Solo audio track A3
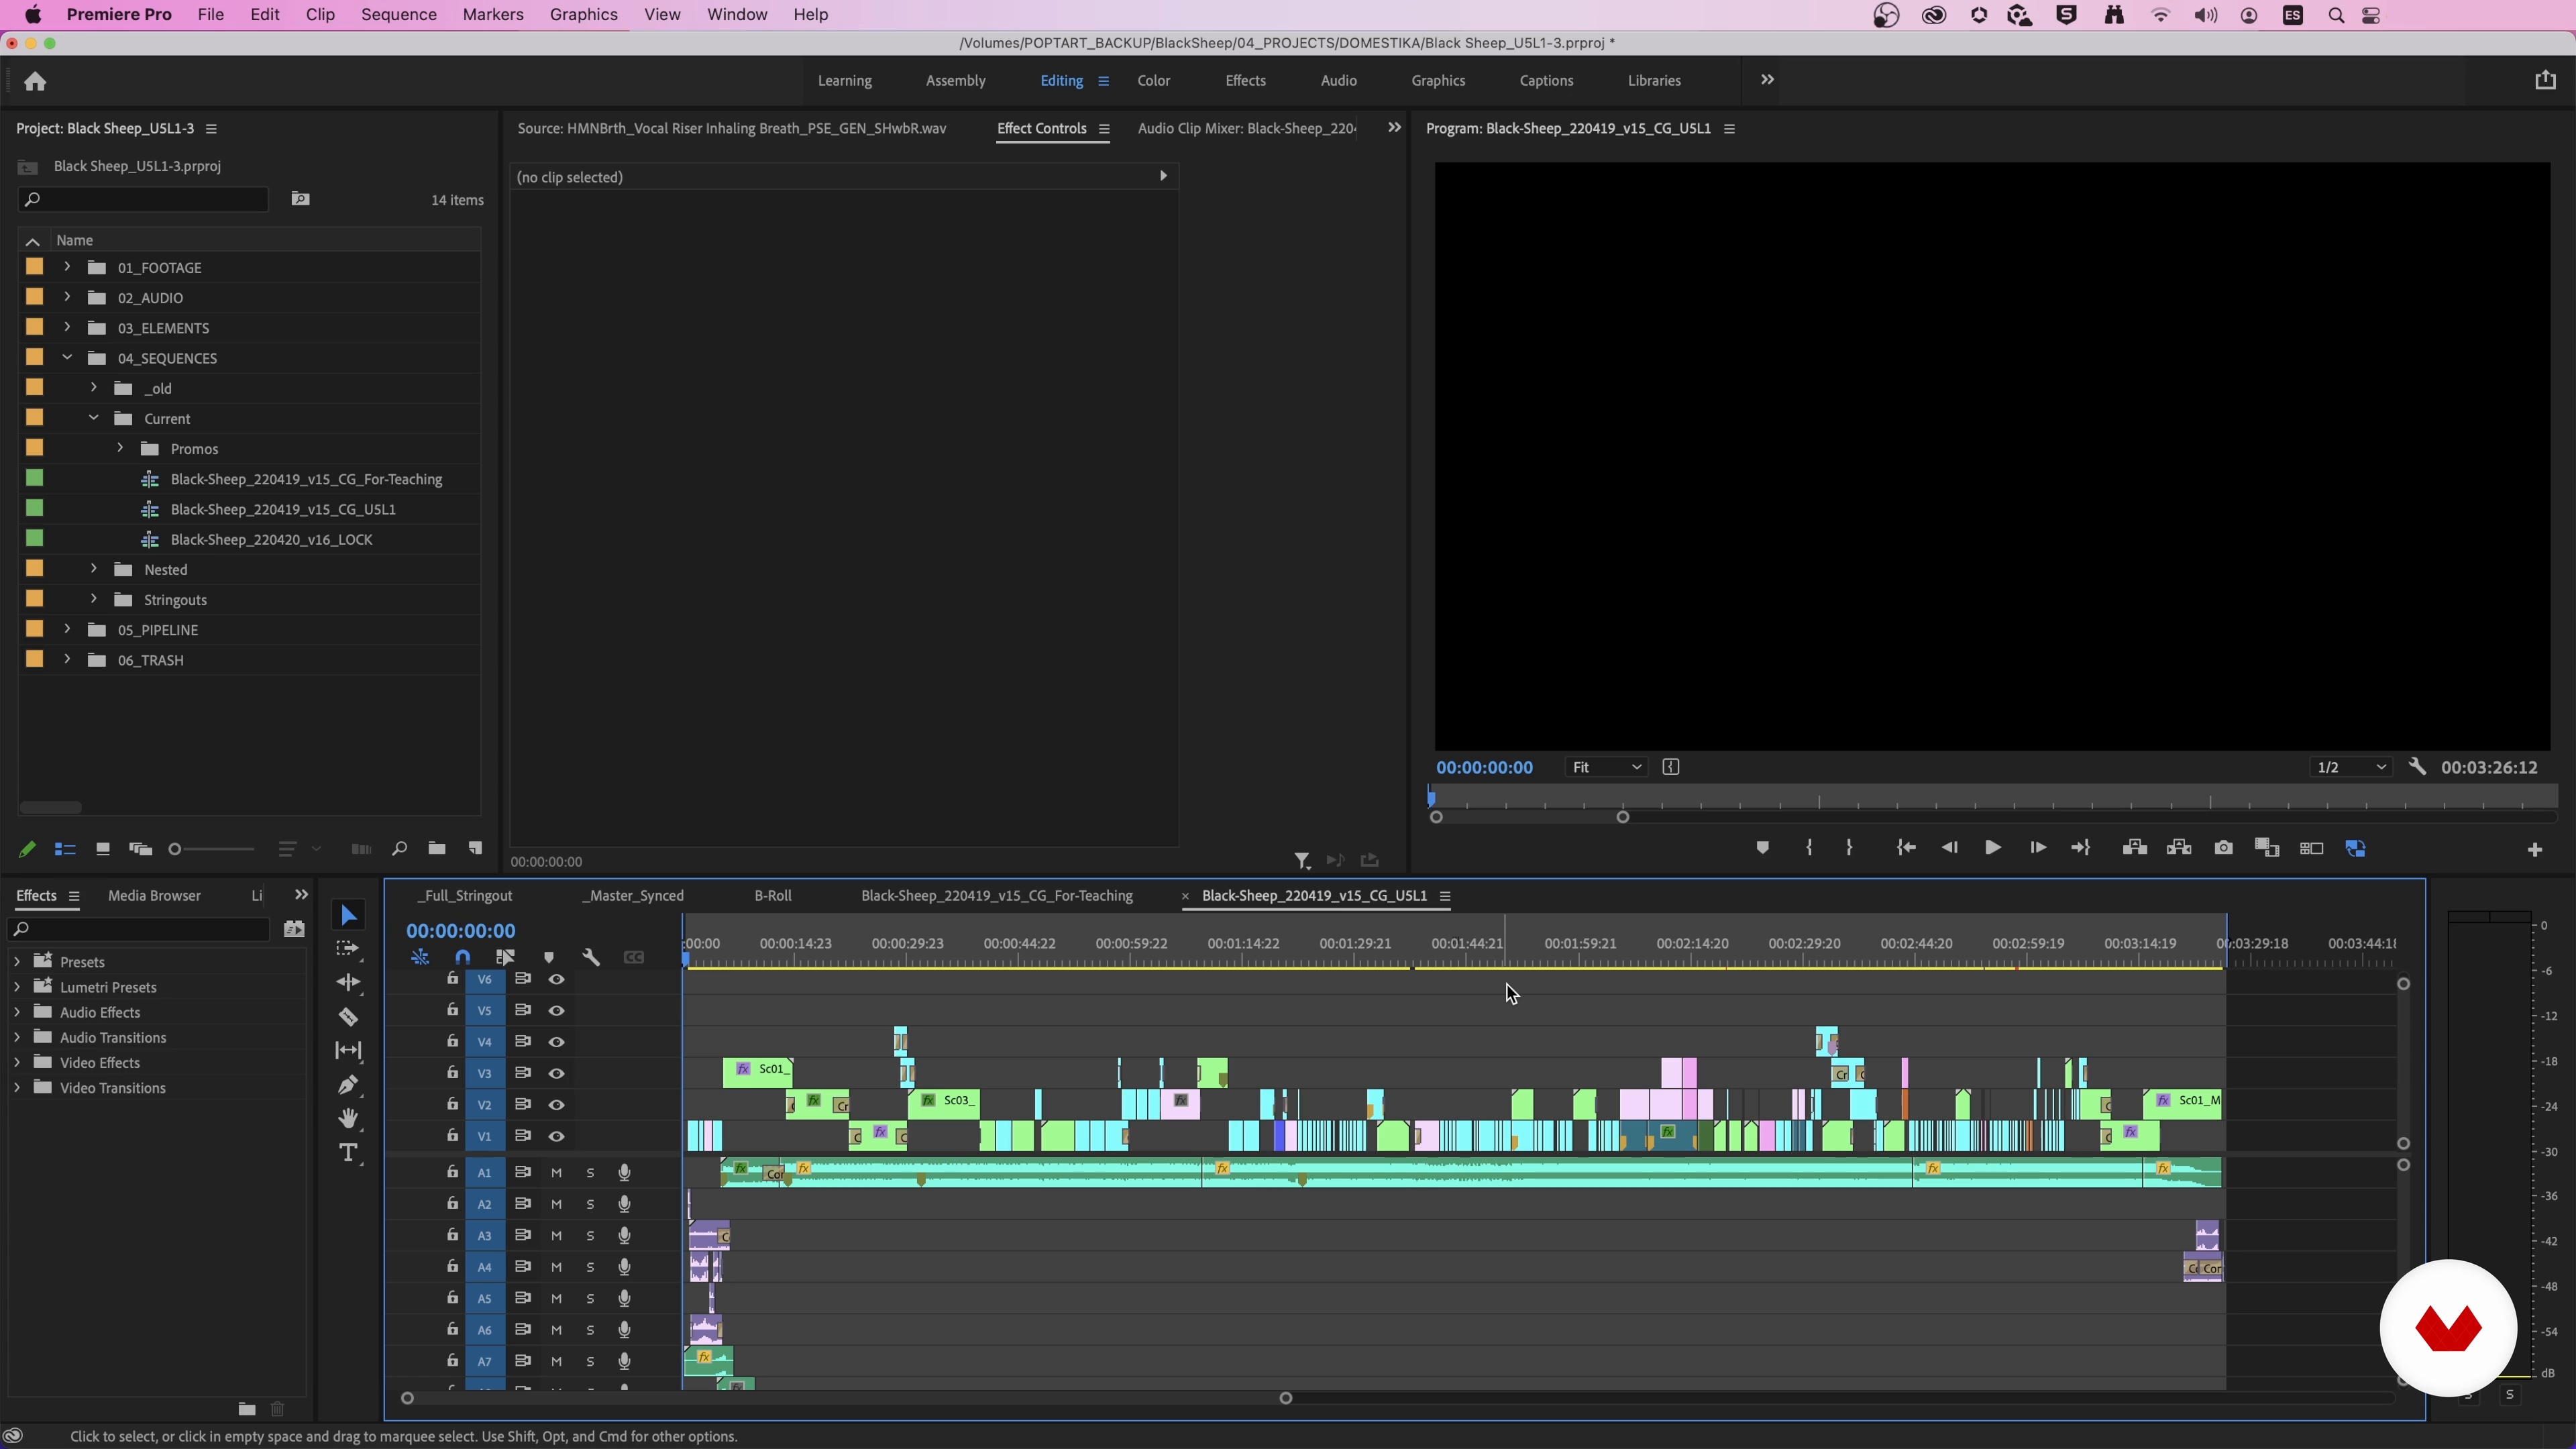The width and height of the screenshot is (2576, 1449). tap(590, 1236)
